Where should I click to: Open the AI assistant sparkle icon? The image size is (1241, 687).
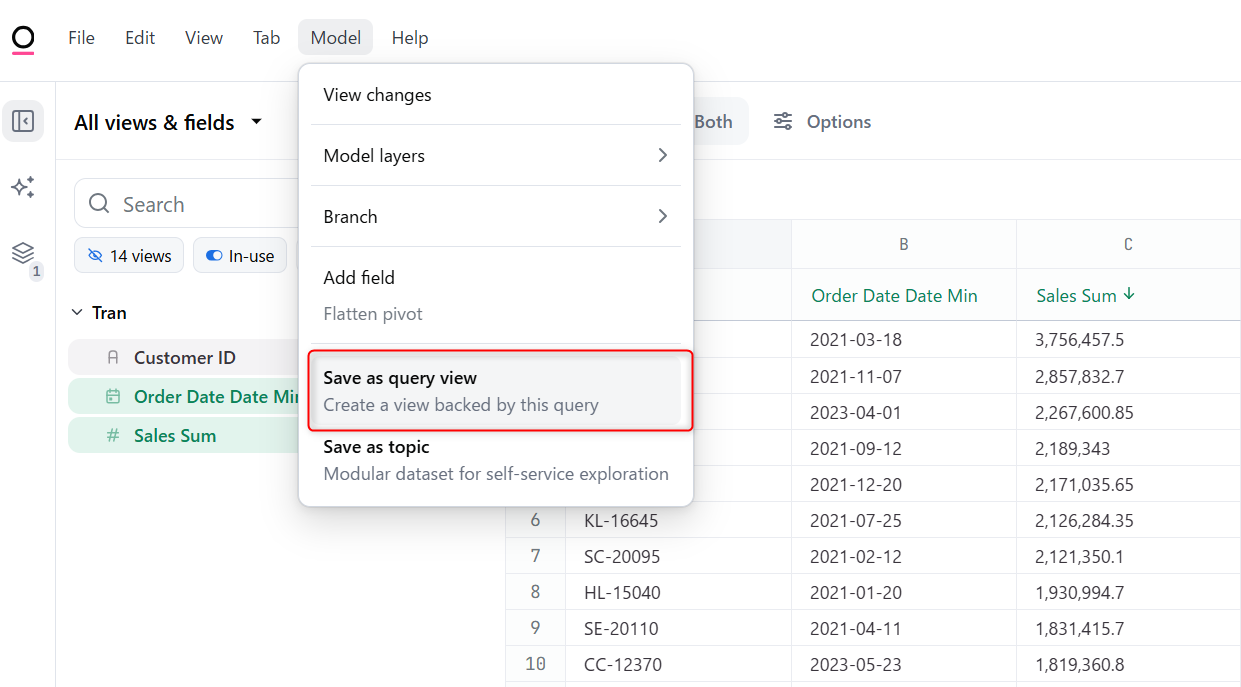(x=23, y=187)
